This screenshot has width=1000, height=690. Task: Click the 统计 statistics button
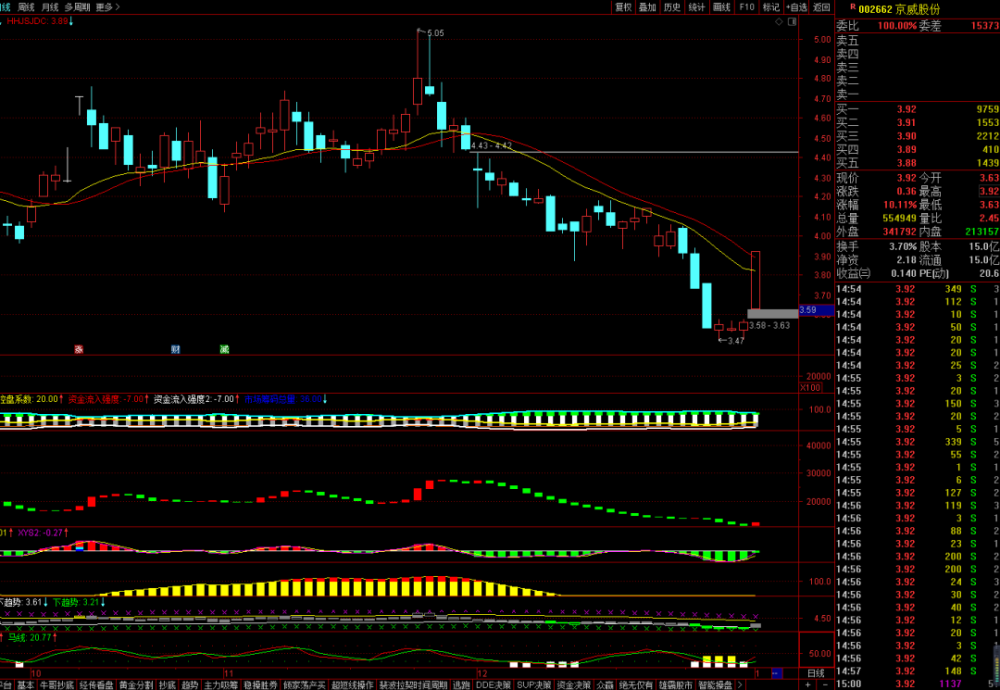coord(697,7)
